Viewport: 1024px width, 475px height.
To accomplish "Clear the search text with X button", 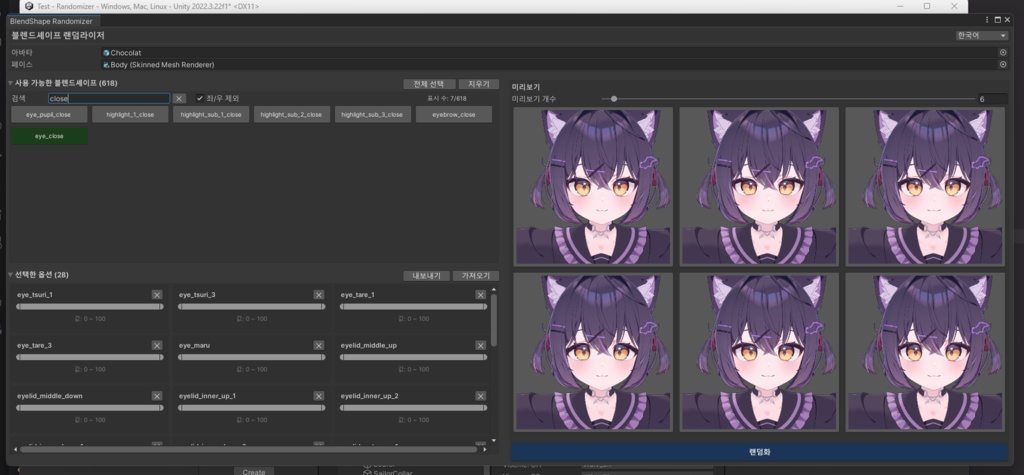I will point(180,99).
